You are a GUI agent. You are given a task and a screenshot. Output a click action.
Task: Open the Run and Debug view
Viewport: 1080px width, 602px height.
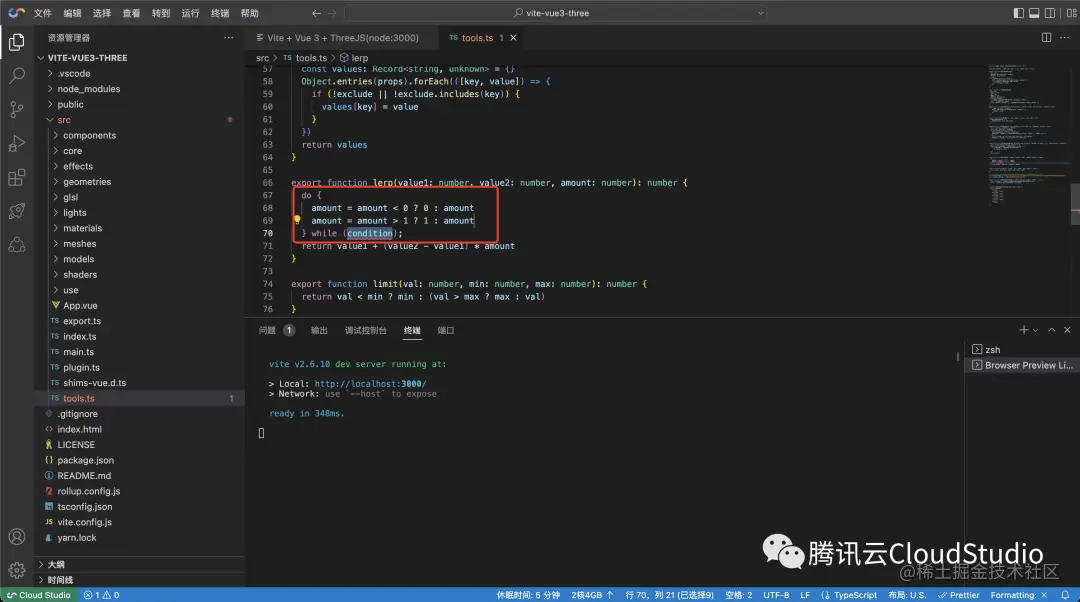pos(17,143)
